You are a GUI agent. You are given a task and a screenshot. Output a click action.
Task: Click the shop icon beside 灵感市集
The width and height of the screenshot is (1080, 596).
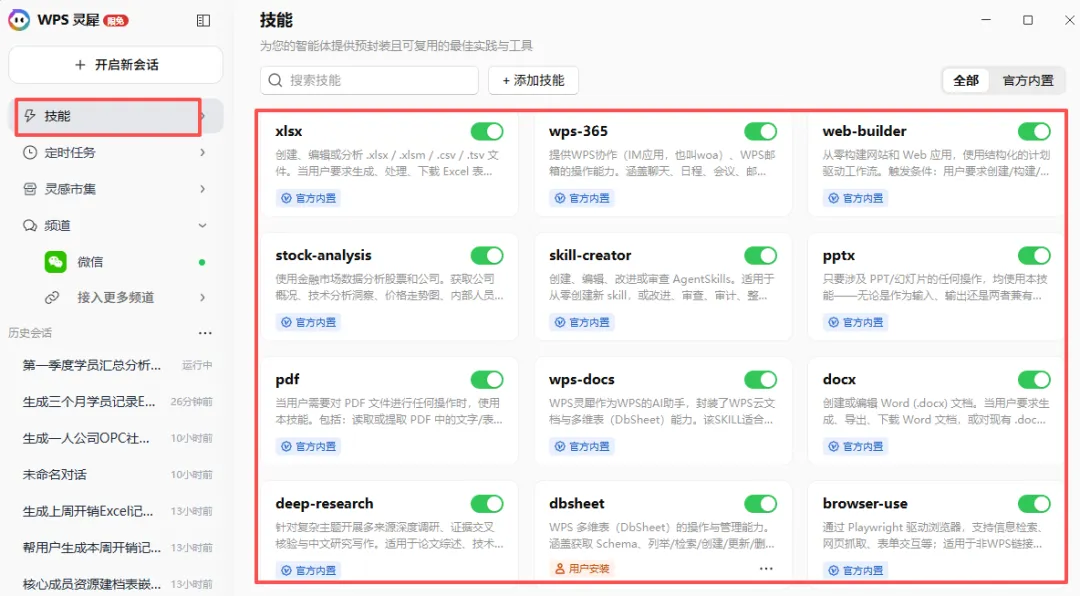30,189
